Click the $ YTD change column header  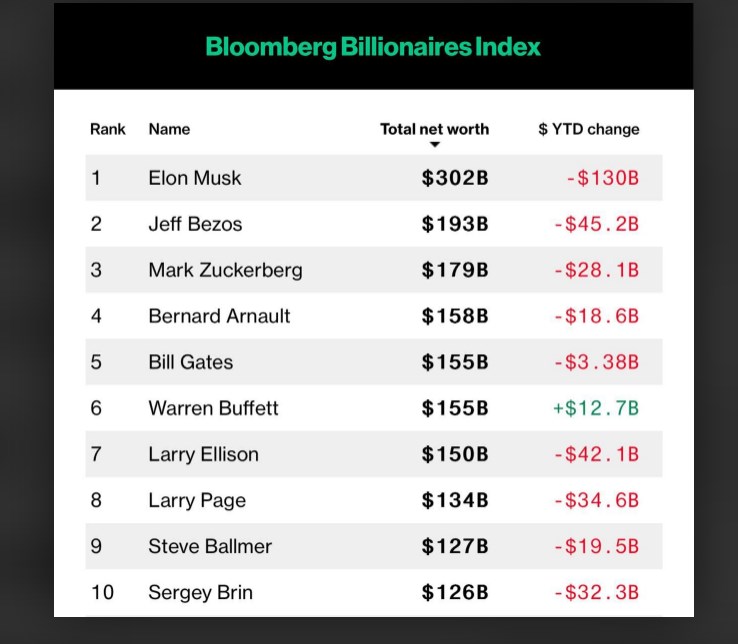click(589, 129)
